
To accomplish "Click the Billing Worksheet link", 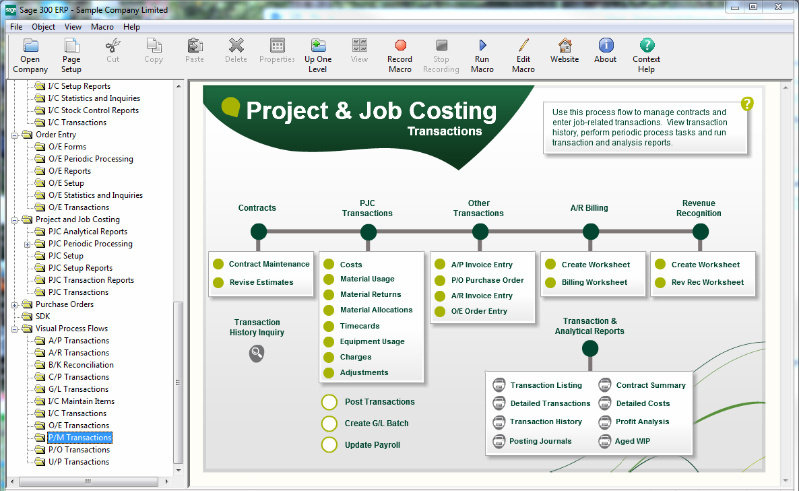I will click(x=594, y=282).
